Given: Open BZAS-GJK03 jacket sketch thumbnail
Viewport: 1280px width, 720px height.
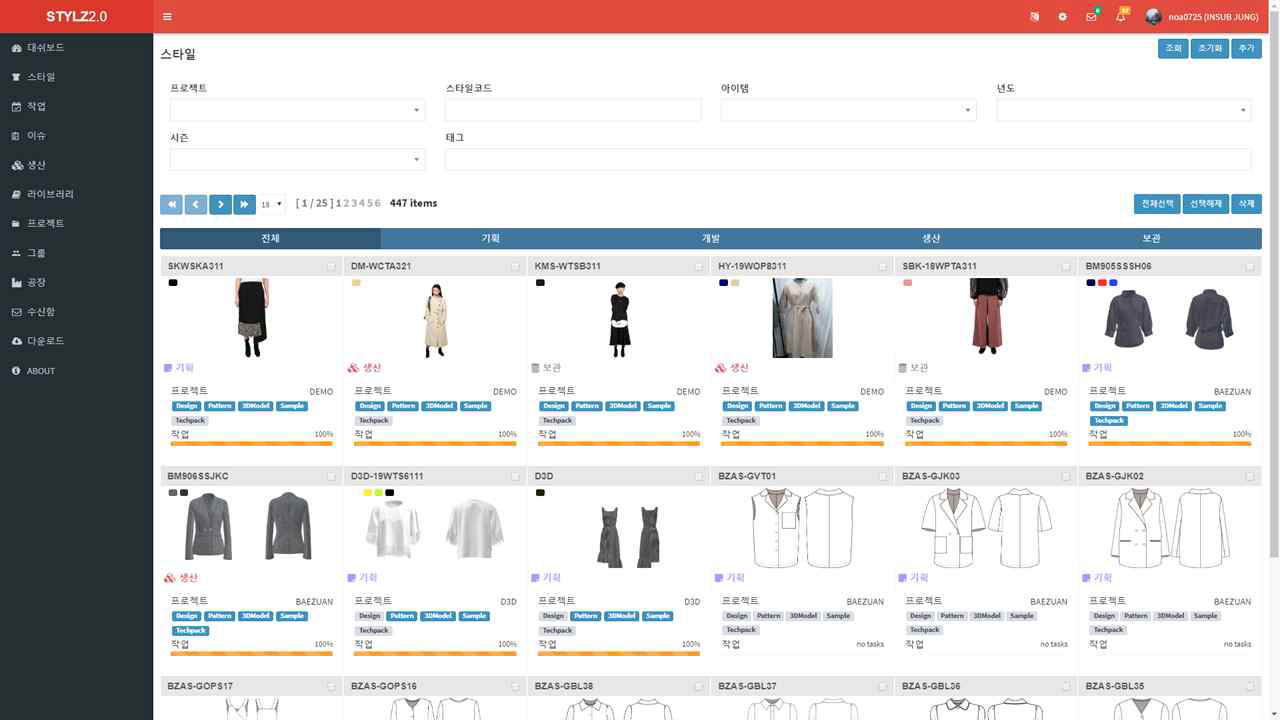Looking at the screenshot, I should click(986, 528).
